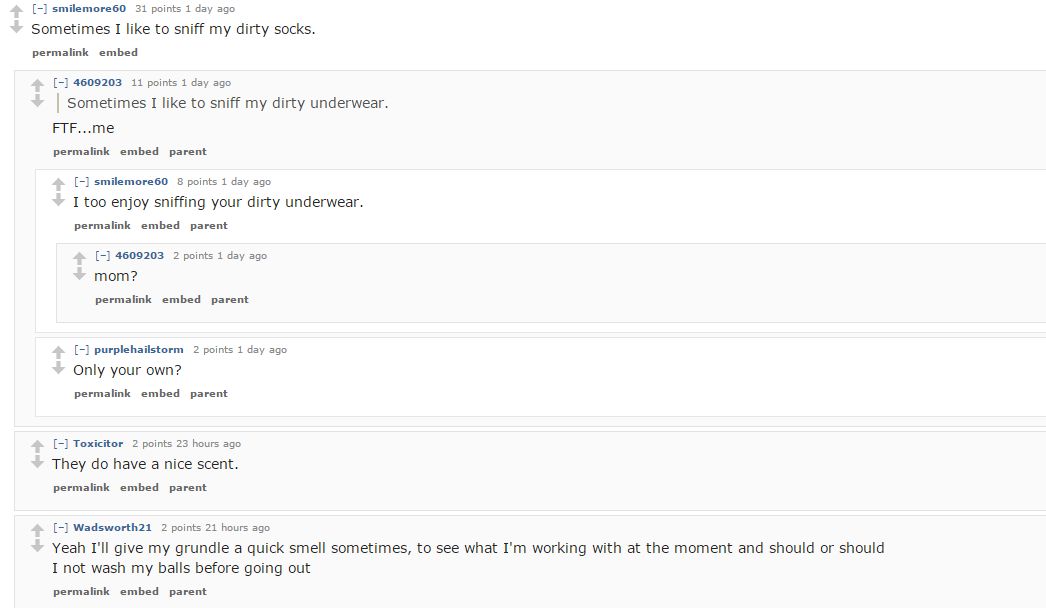This screenshot has height=608, width=1046.
Task: Upvote the "mom?" comment
Action: click(x=79, y=258)
